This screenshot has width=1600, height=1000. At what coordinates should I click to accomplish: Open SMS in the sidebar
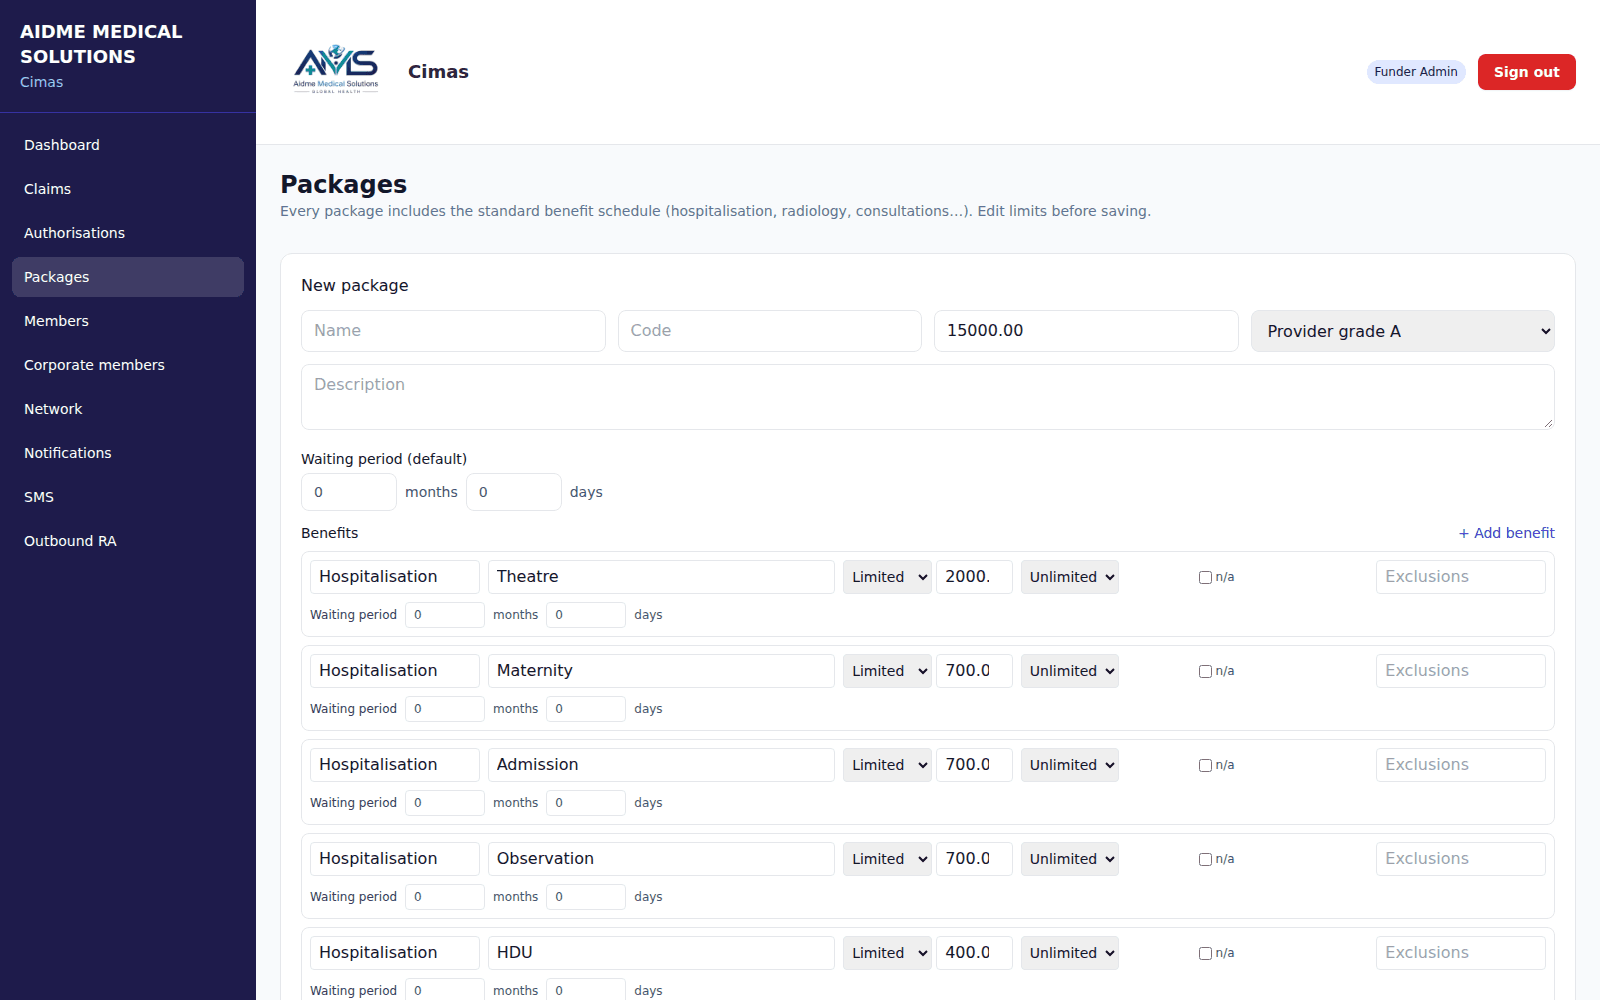(x=128, y=497)
